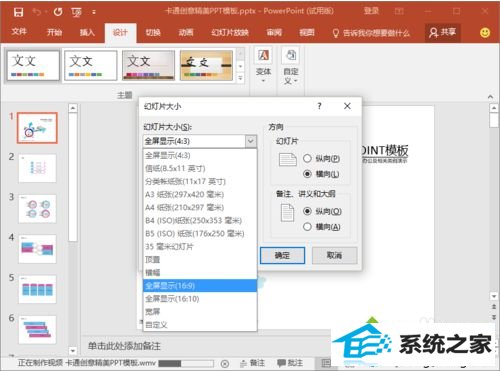Click the dialog help question mark
500x371 pixels.
point(319,106)
